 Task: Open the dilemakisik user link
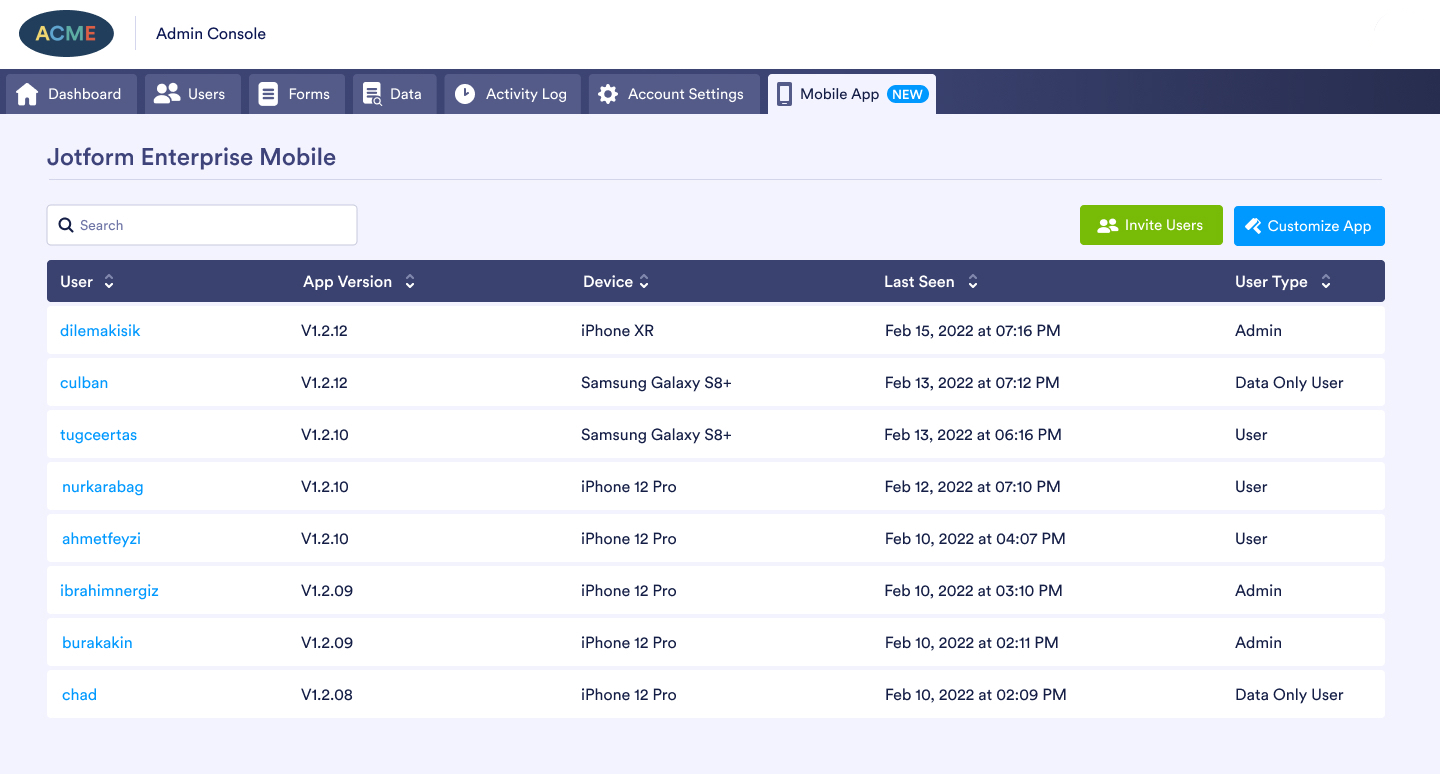coord(100,331)
